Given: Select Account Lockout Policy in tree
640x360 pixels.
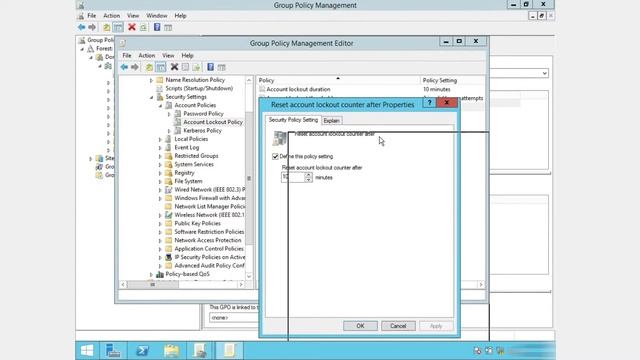Looking at the screenshot, I should [x=213, y=122].
